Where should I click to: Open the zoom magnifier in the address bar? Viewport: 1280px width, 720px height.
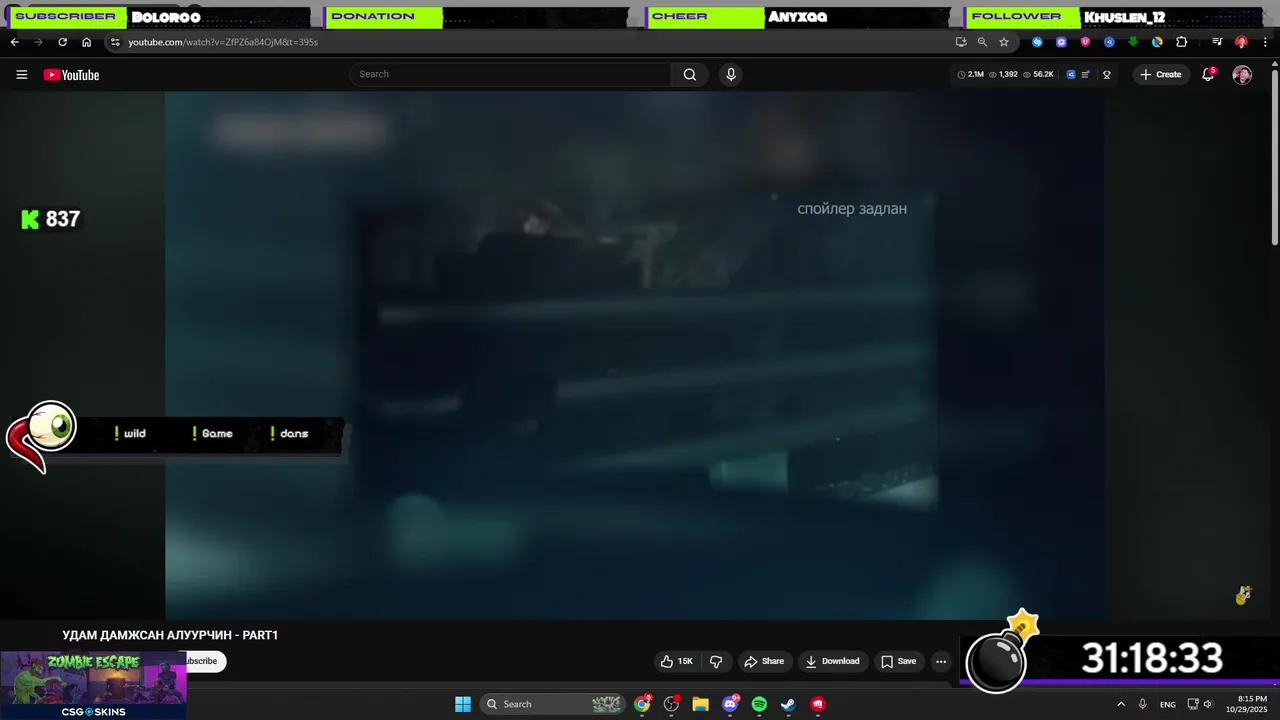[x=982, y=42]
